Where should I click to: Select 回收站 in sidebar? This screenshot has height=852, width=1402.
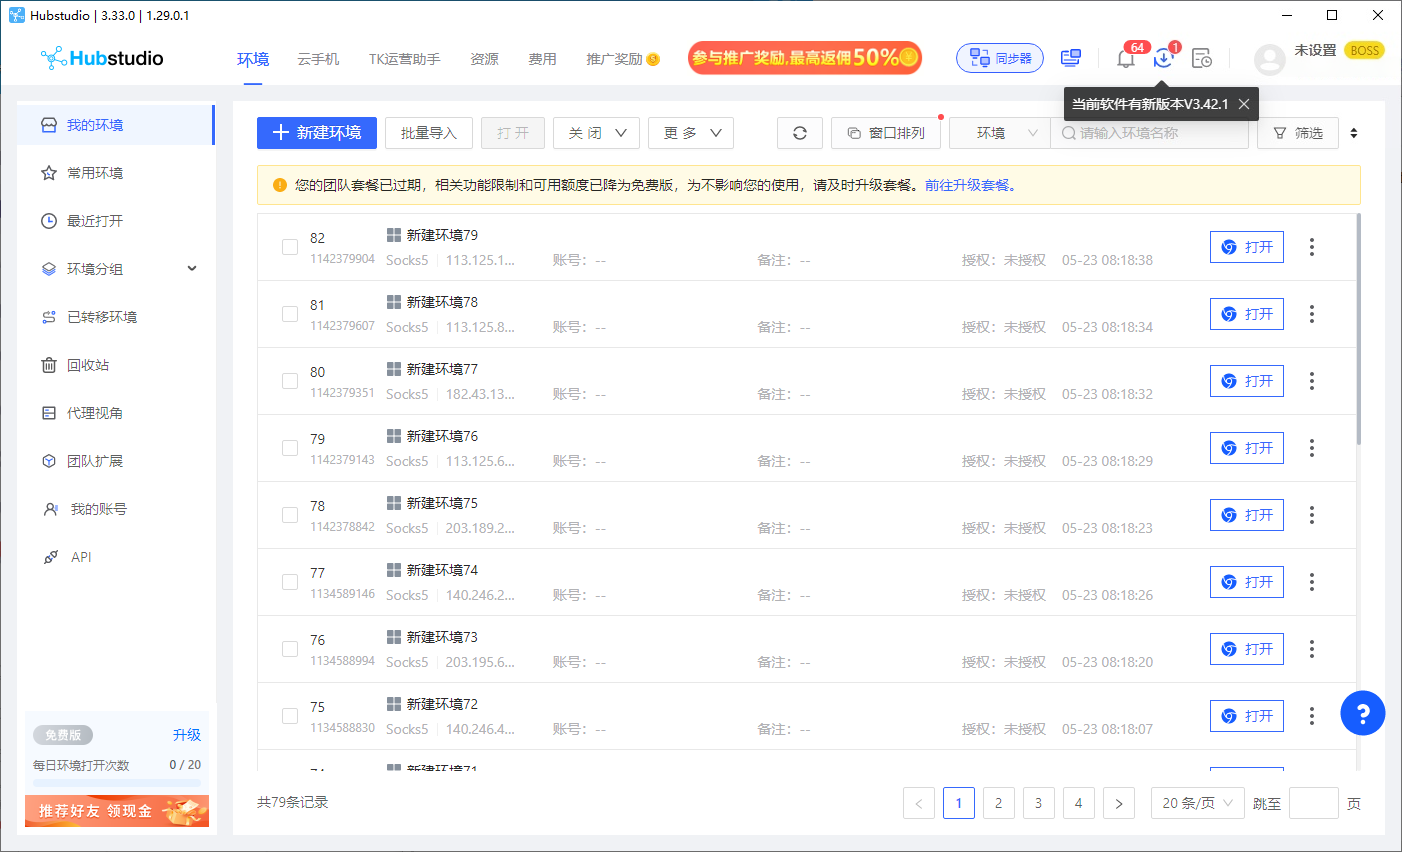(116, 365)
